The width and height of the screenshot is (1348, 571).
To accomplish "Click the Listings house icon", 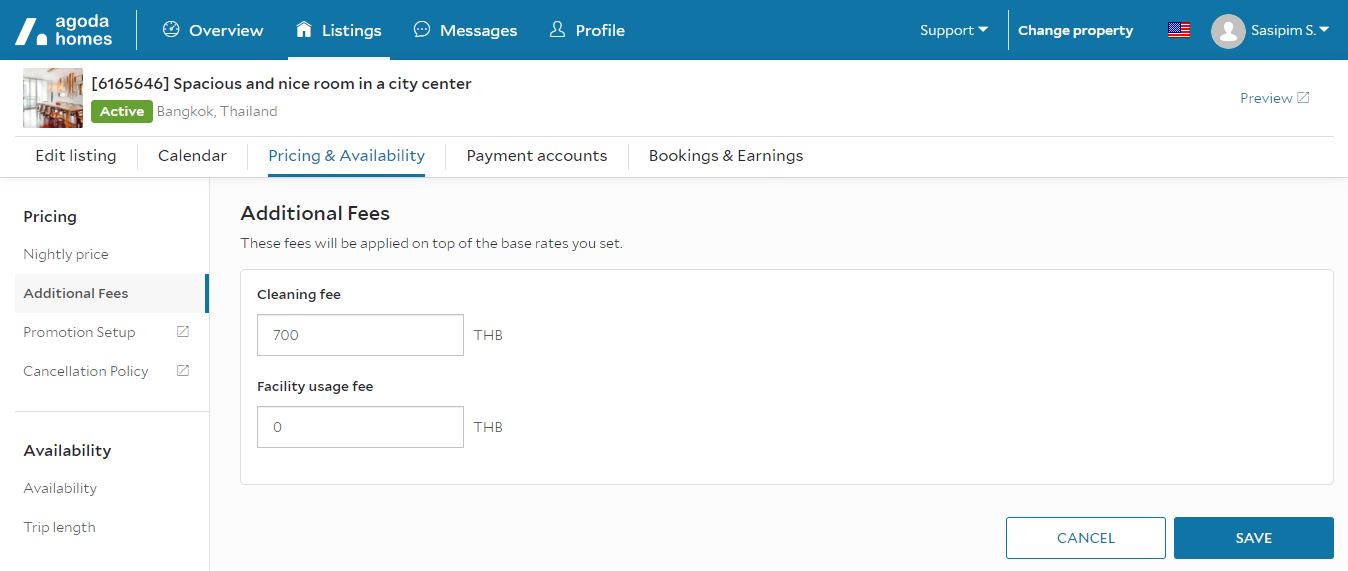I will pos(304,30).
